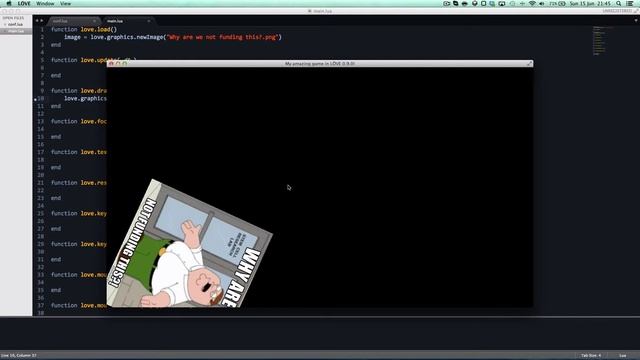The width and height of the screenshot is (640, 360).
Task: Open the battery status menu
Action: 557,3
